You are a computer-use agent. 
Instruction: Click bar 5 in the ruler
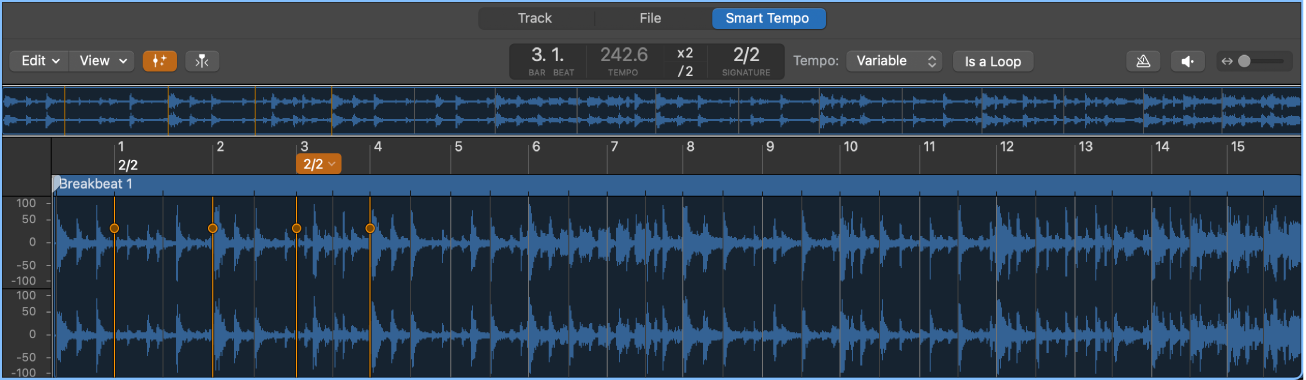point(458,147)
